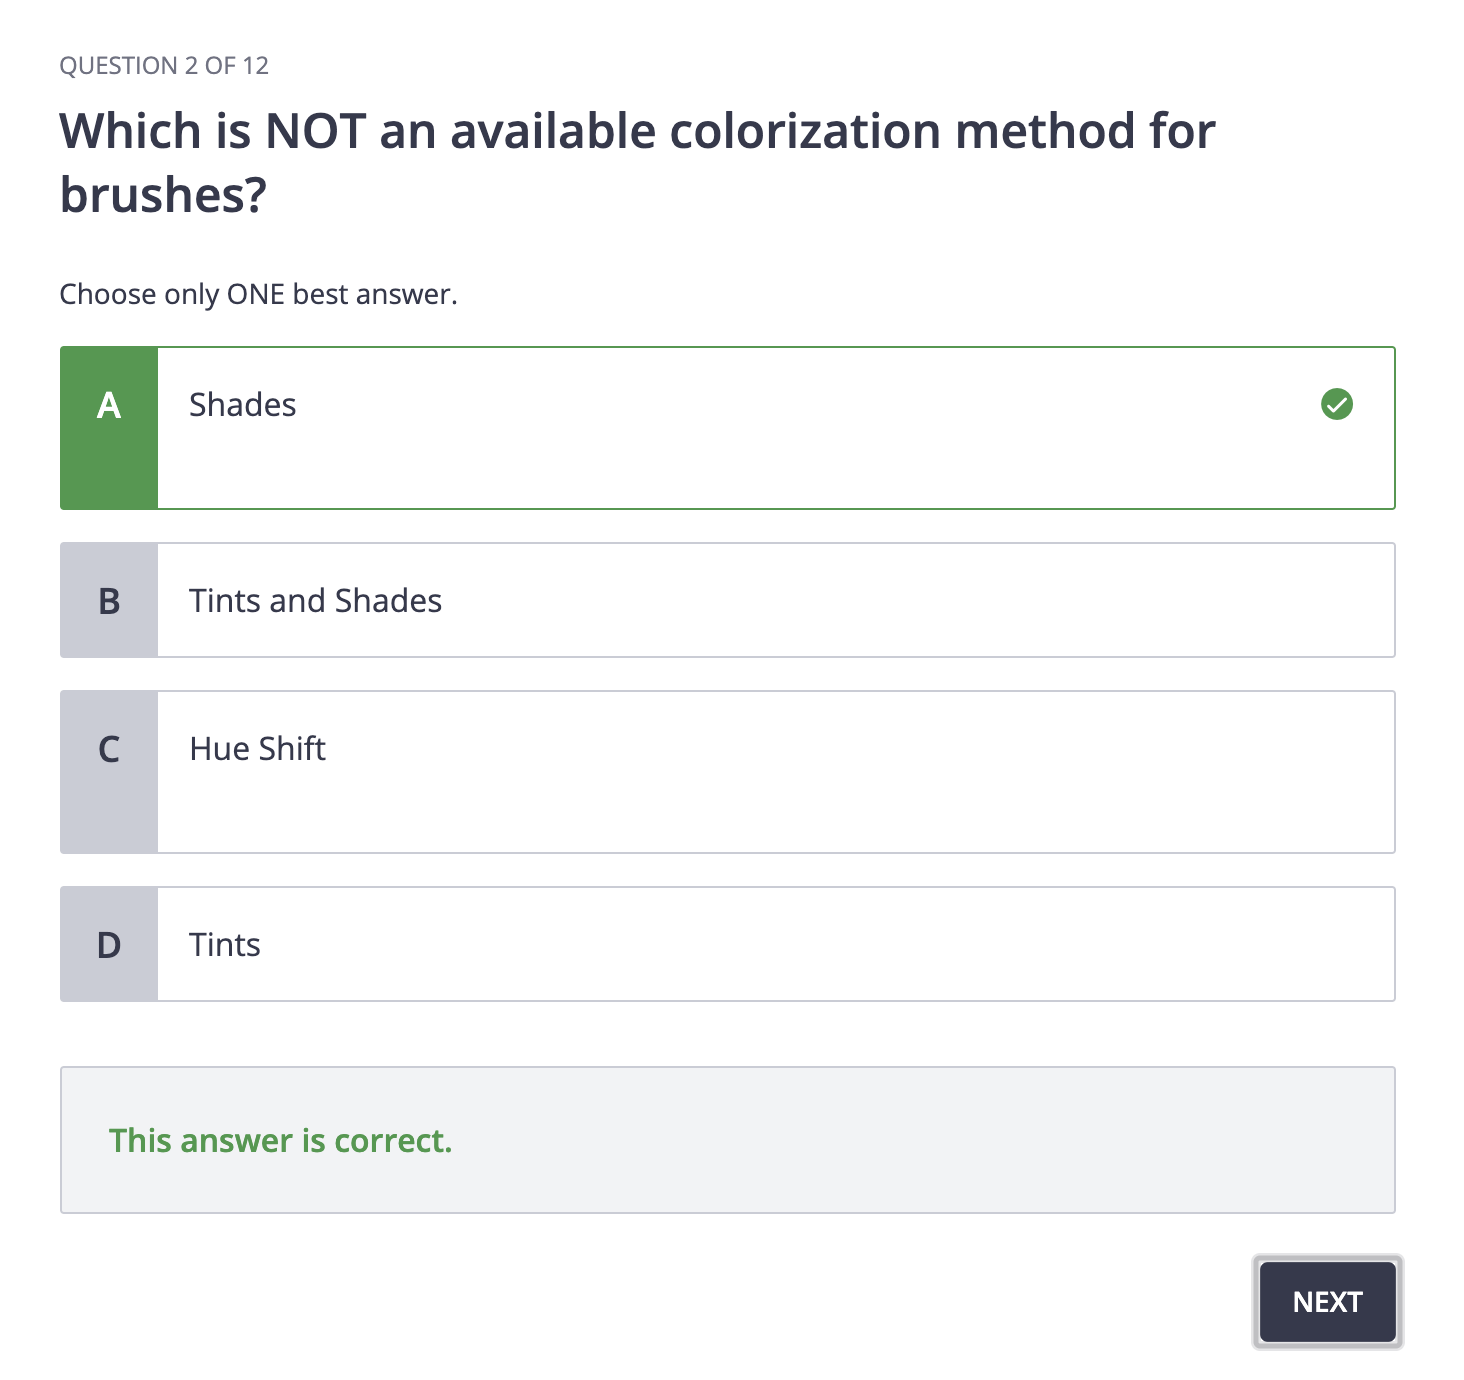Select the Hue Shift answer text

click(258, 748)
